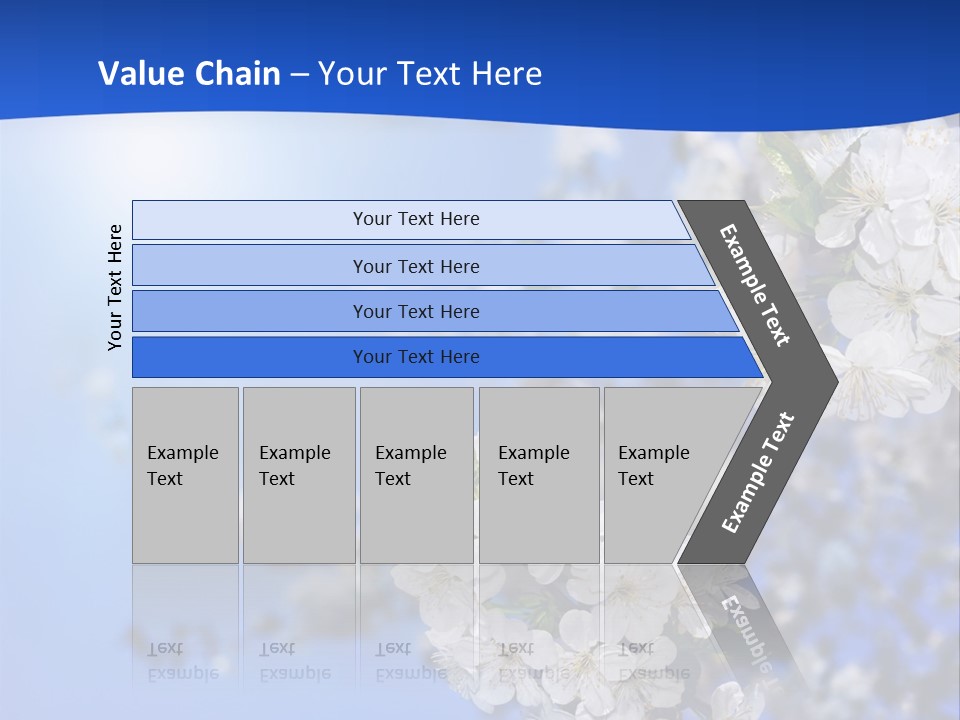Click the darkest blue 'Your Text Here' bar
This screenshot has width=960, height=720.
pos(447,357)
